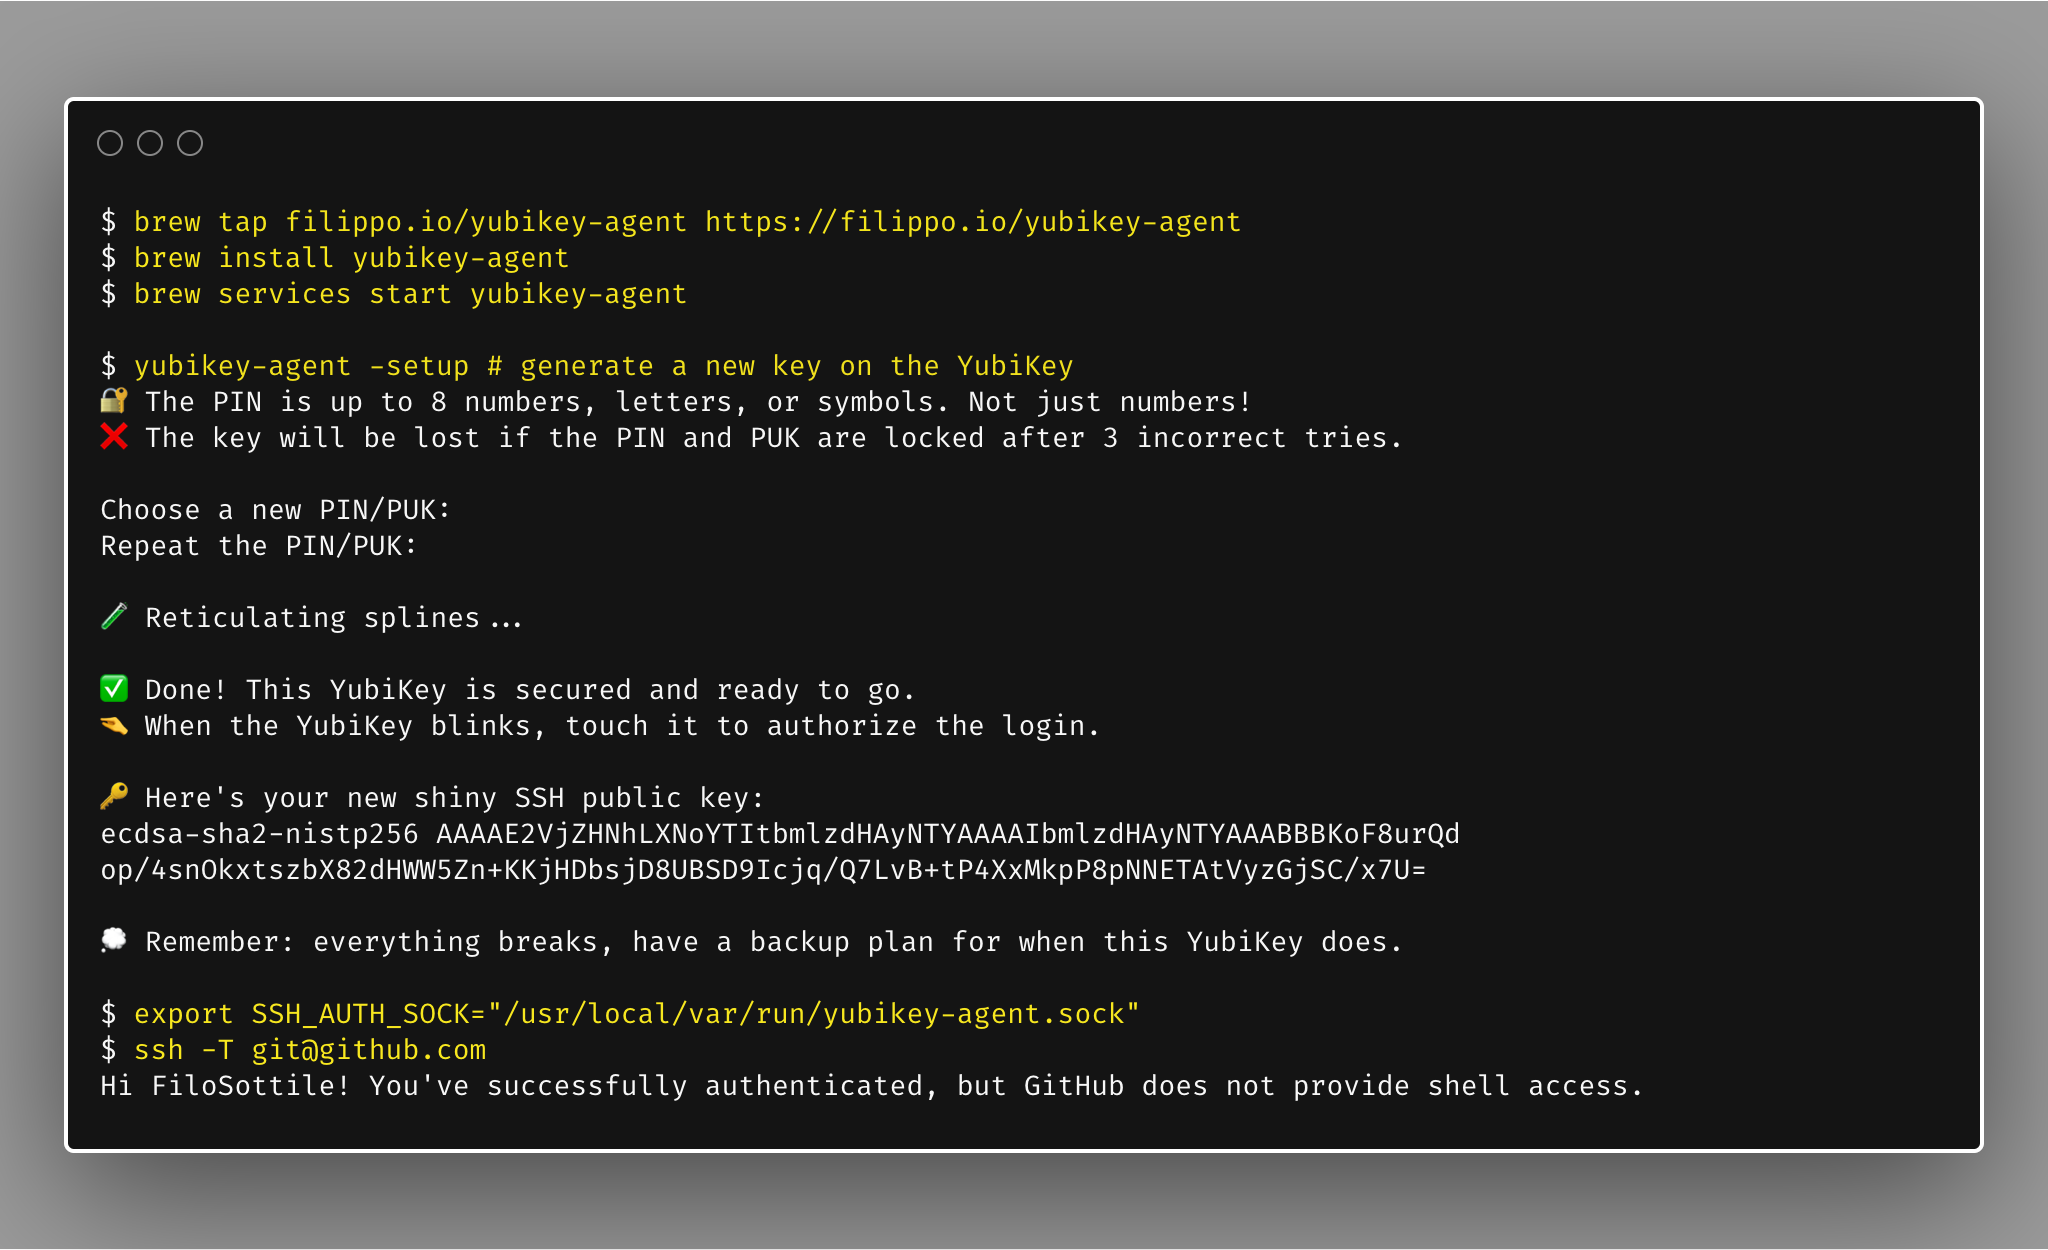The height and width of the screenshot is (1250, 2048).
Task: Click the https://filippo.io/yubikey-agent URL
Action: point(972,222)
